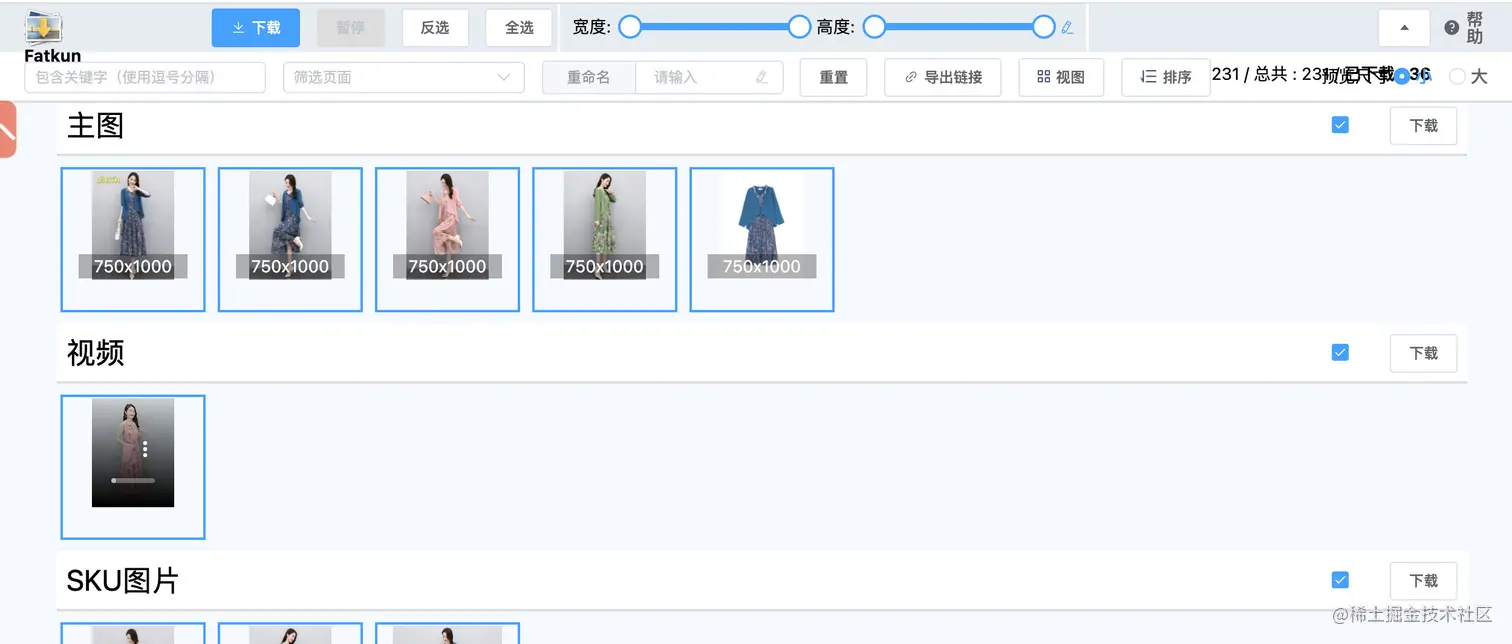Open the three-dot menu on video thumbnail
This screenshot has height=644, width=1512.
click(x=145, y=449)
